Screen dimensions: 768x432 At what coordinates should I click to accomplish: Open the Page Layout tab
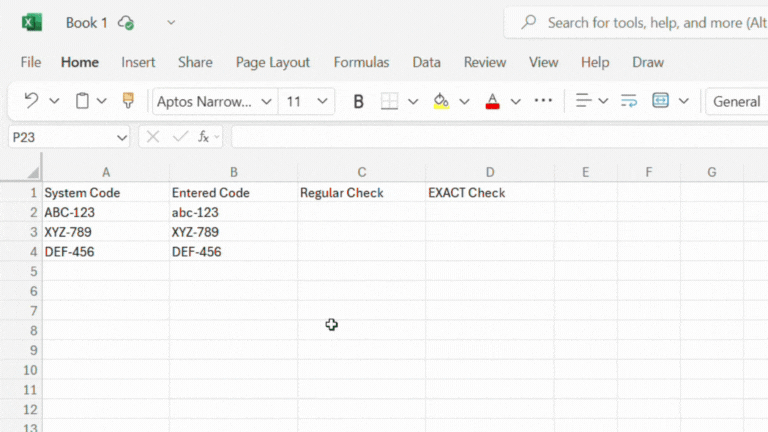[x=273, y=62]
